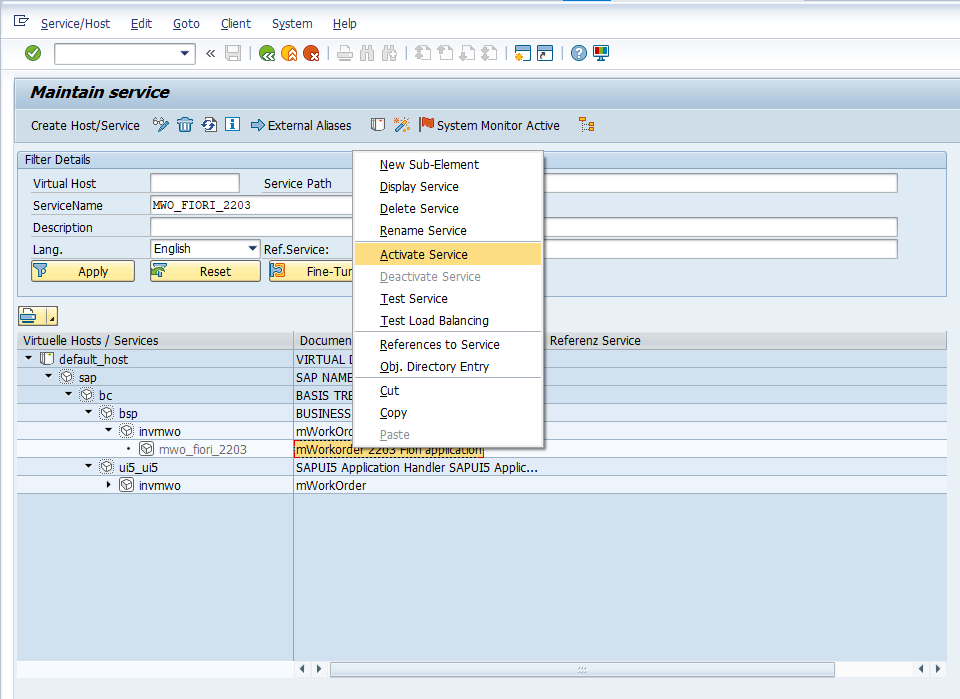960x699 pixels.
Task: Collapse the default_host tree node
Action: point(29,359)
